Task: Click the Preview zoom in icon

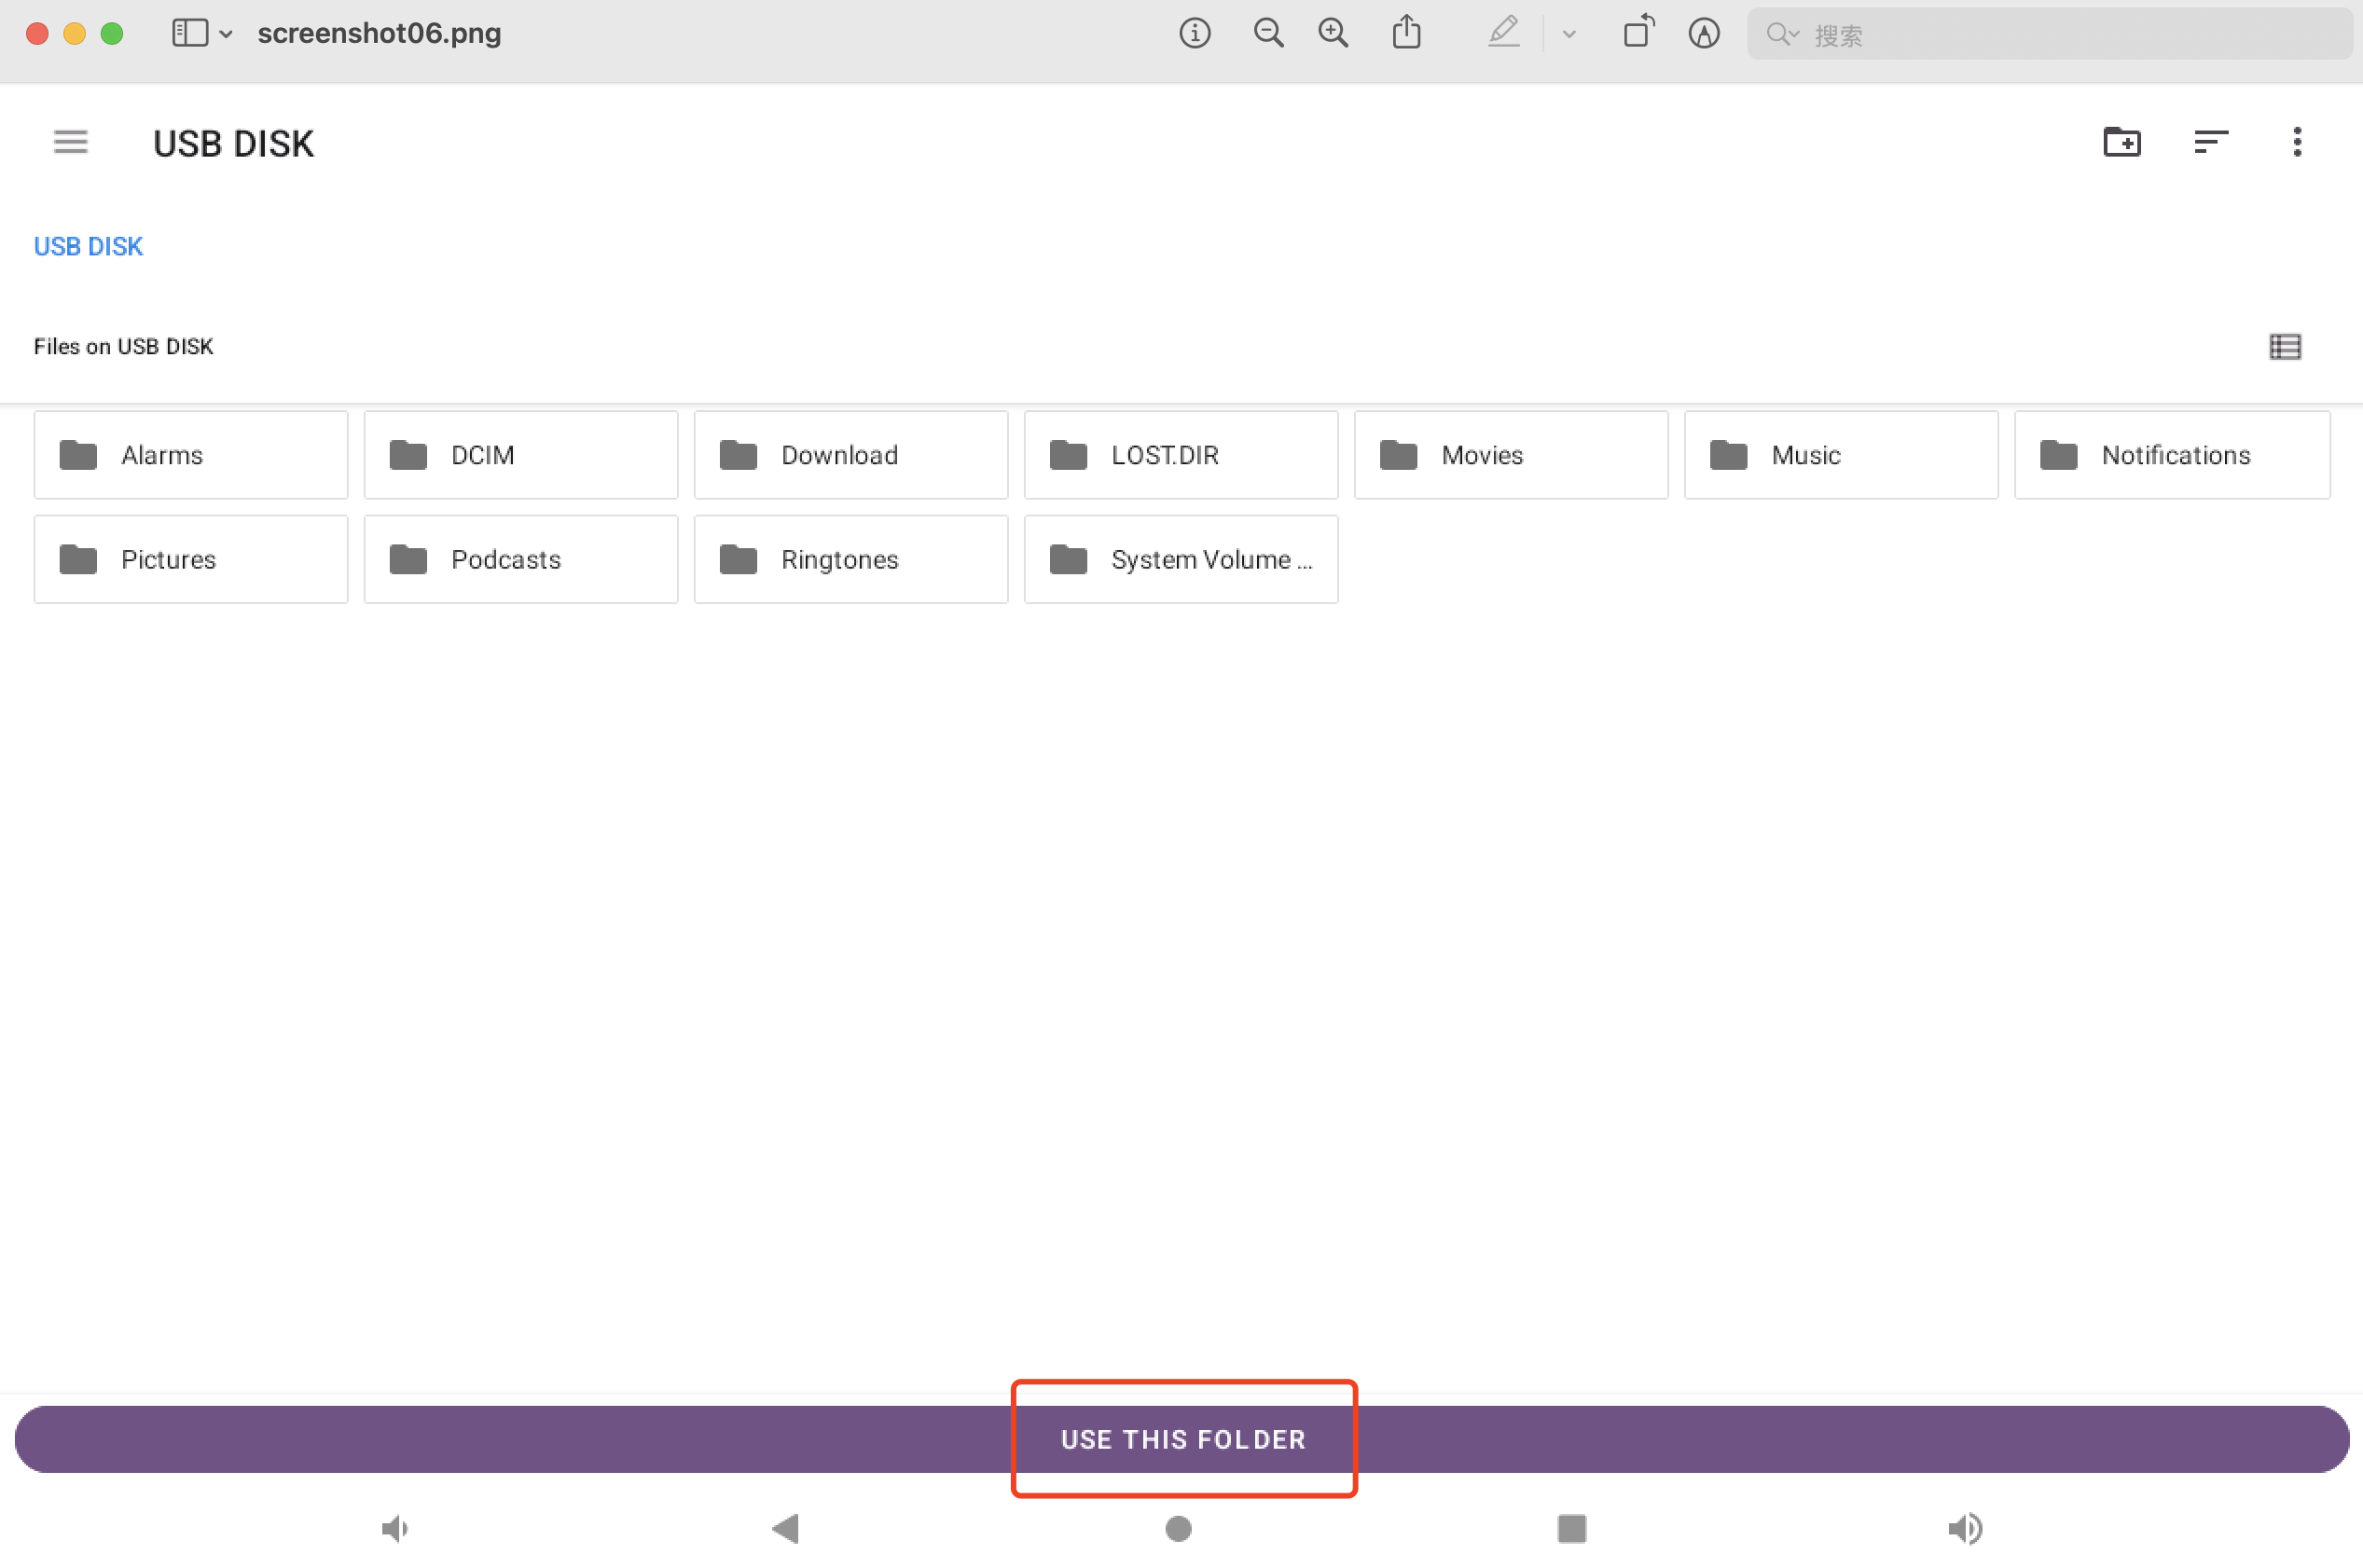Action: click(x=1332, y=33)
